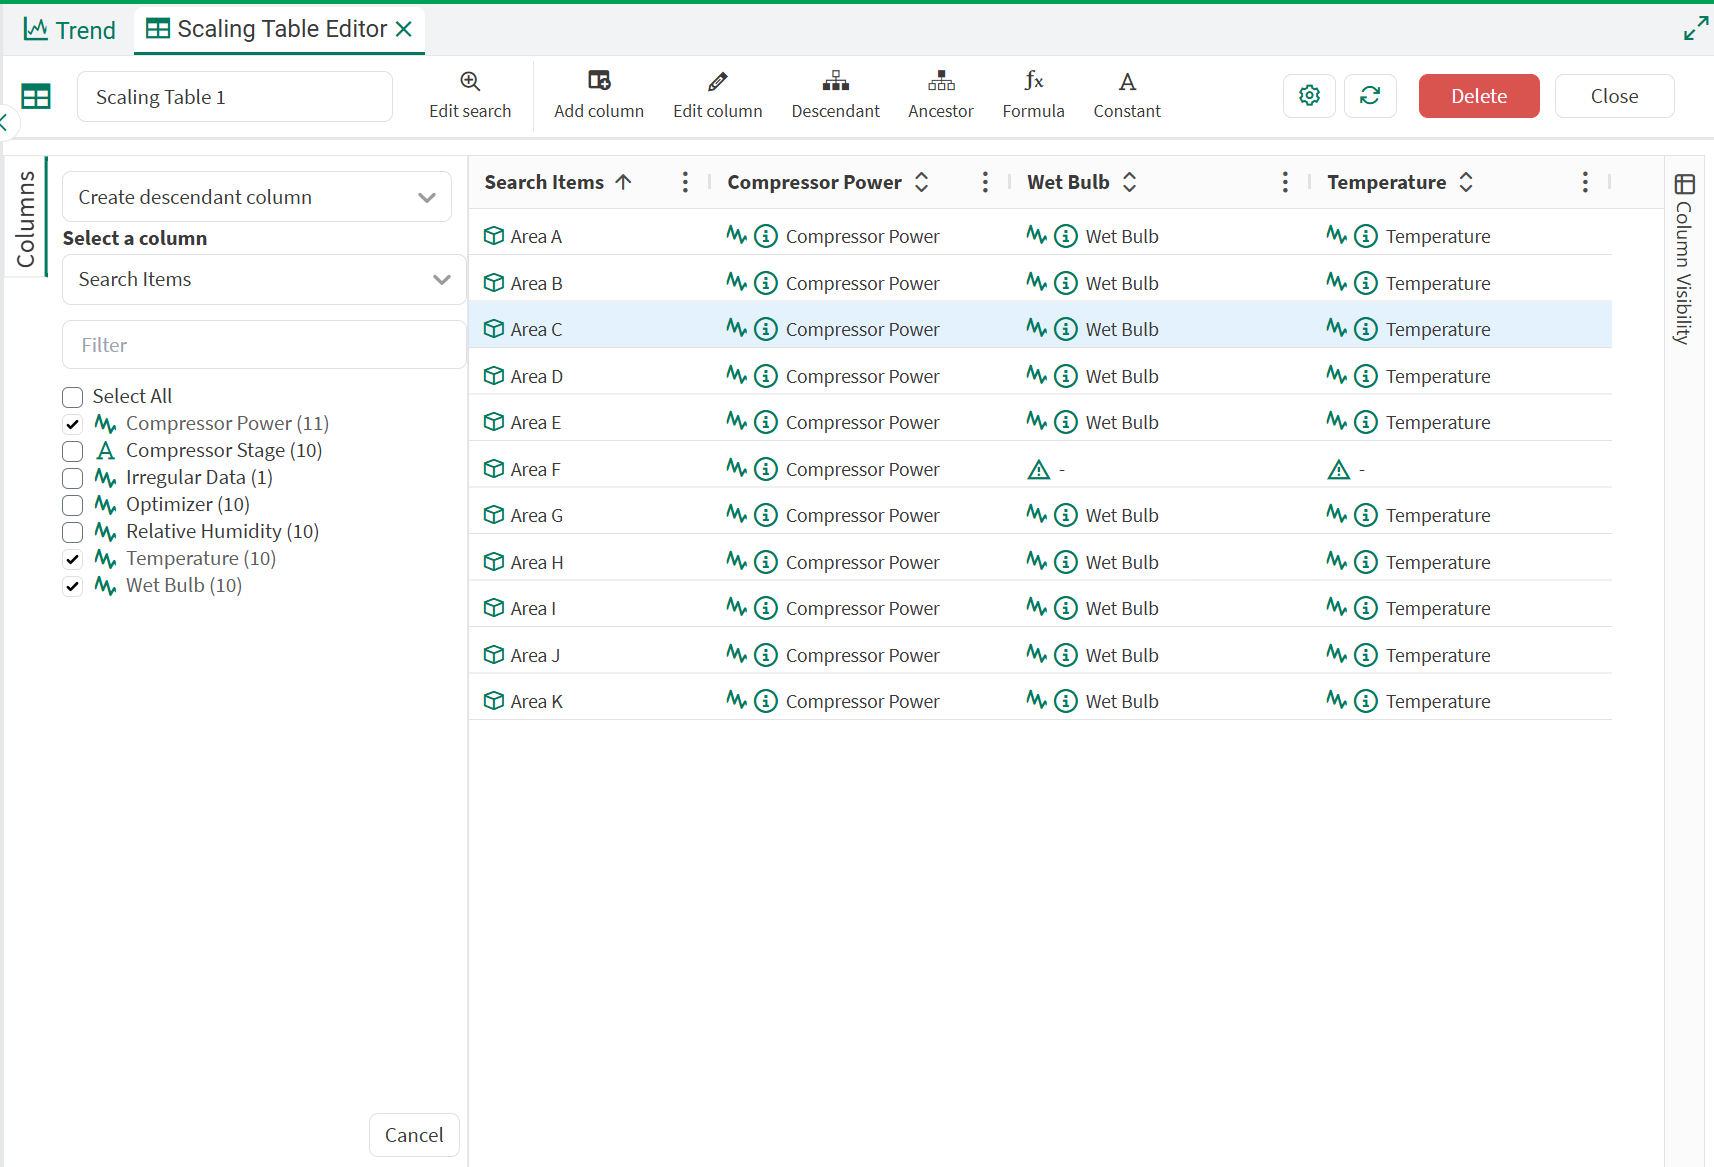Screen dimensions: 1714x1167
Task: Open the Column Visibility side panel
Action: 1684,260
